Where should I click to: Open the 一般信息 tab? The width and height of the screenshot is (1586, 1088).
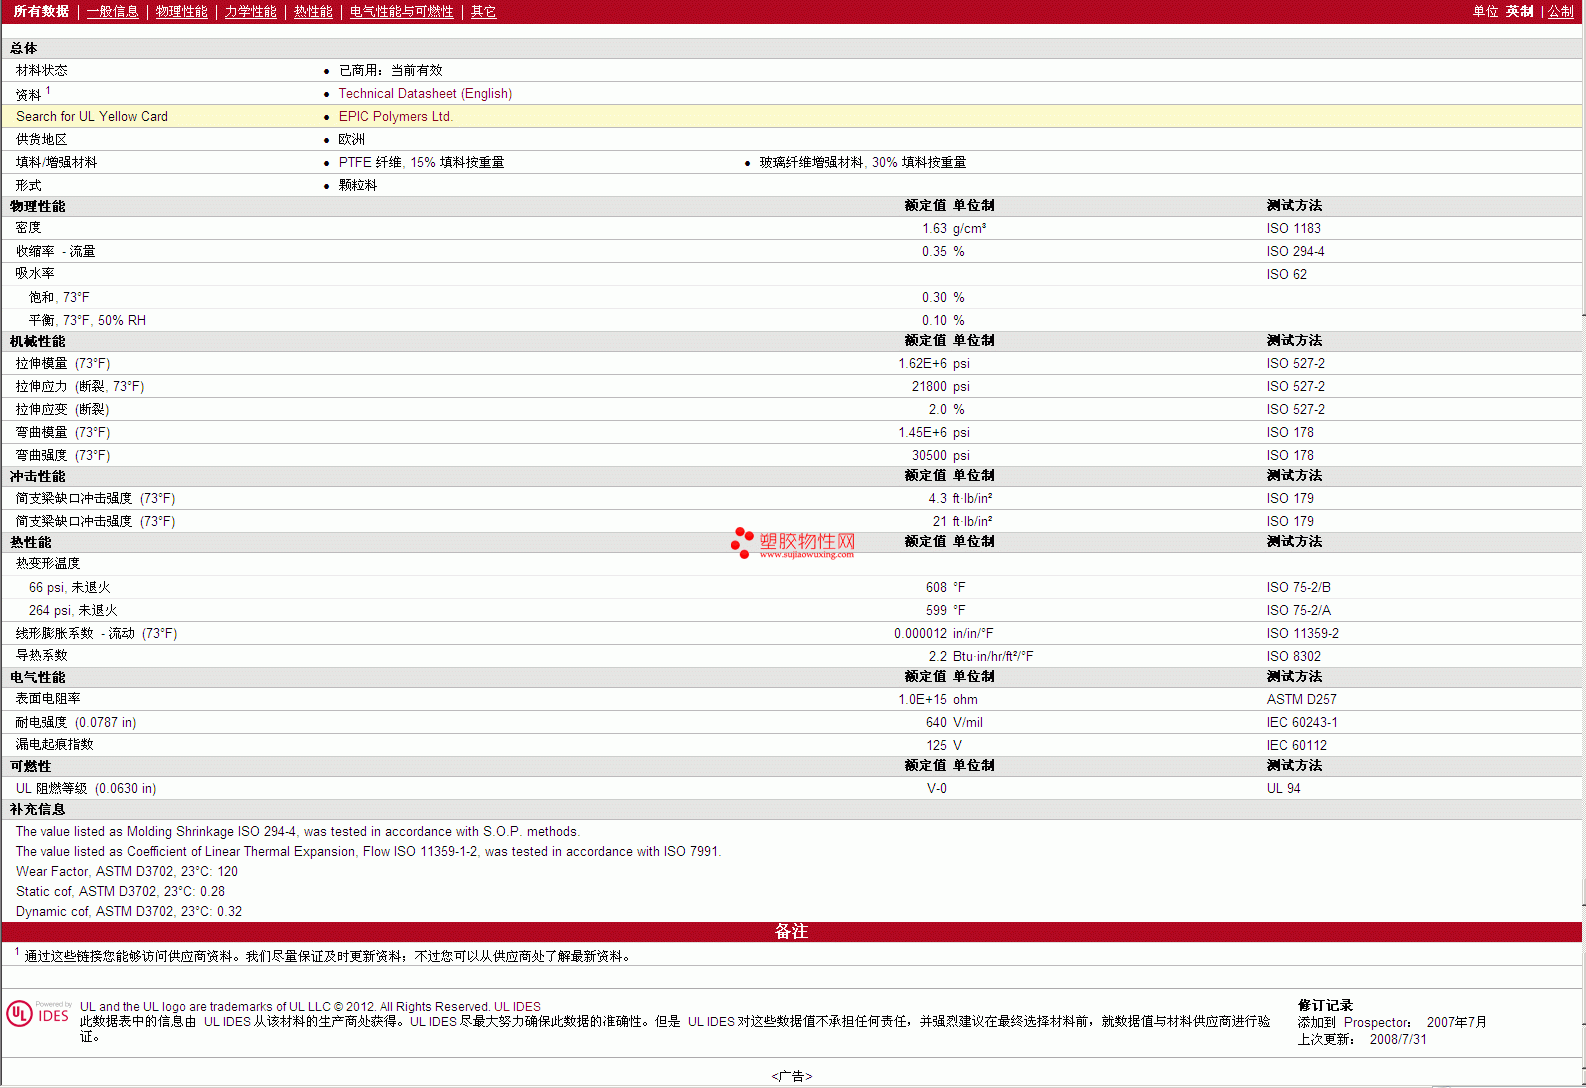112,12
